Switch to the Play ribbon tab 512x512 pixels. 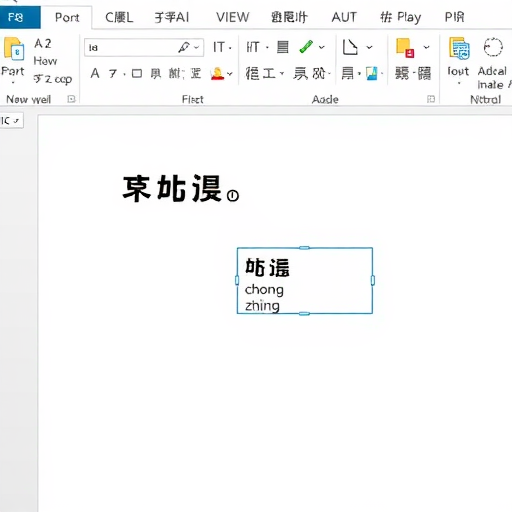[x=401, y=17]
